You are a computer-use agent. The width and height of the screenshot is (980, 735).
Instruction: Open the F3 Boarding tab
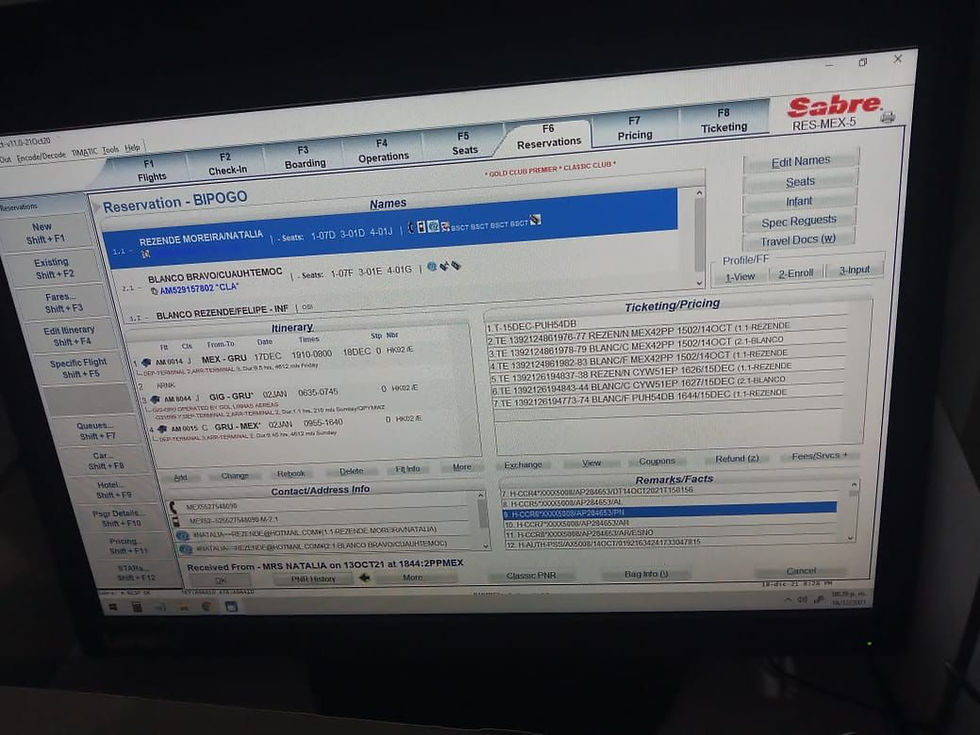click(x=304, y=157)
